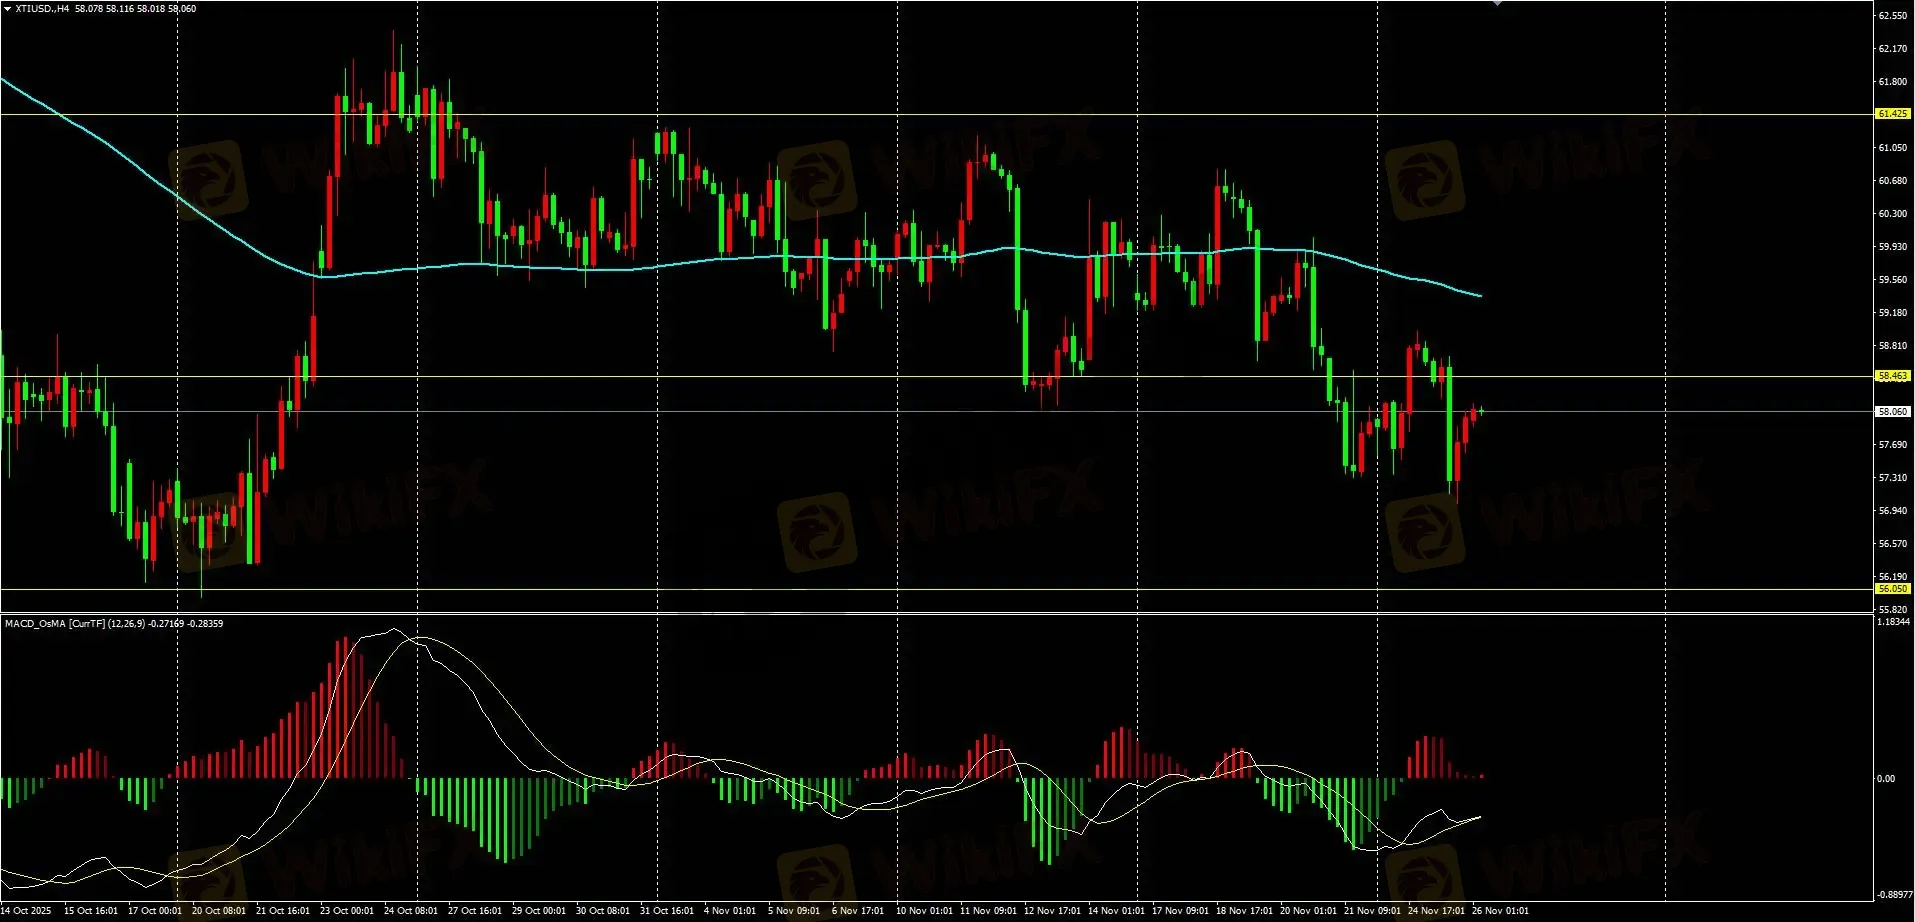The width and height of the screenshot is (1915, 922).
Task: Click the dropdown arrow beside XTIUSD.,H4
Action: (x=8, y=9)
